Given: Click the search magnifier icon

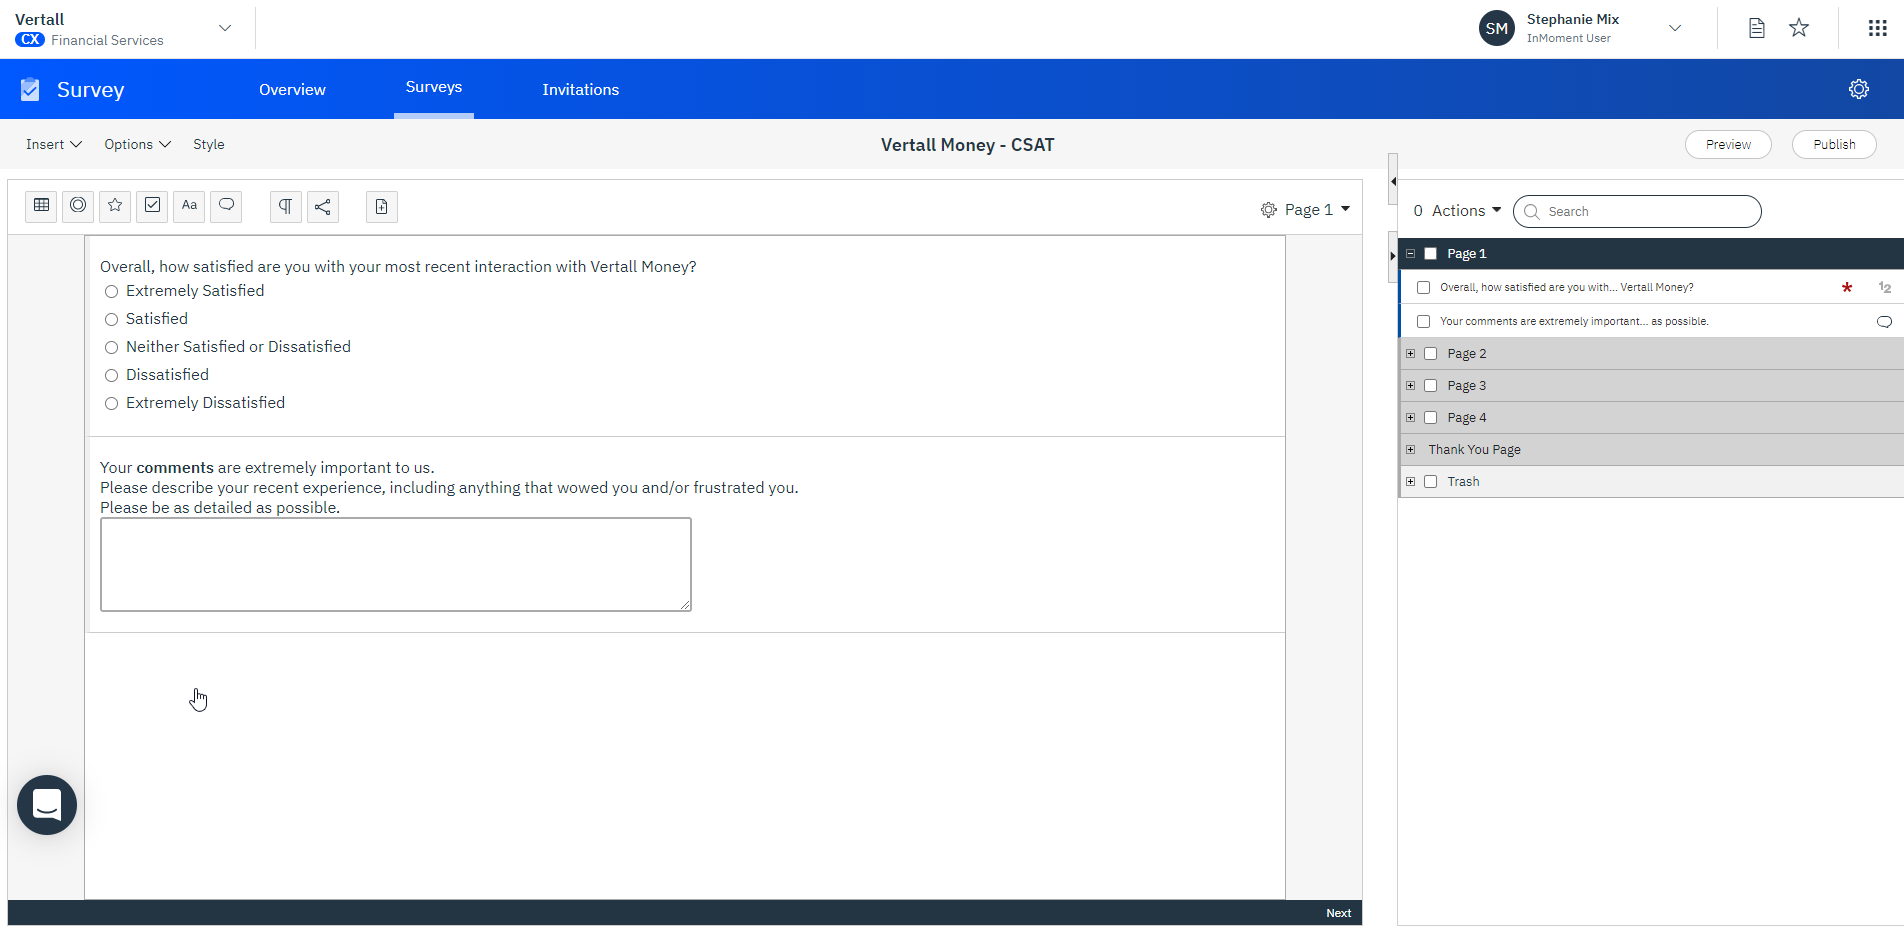Looking at the screenshot, I should (1531, 212).
